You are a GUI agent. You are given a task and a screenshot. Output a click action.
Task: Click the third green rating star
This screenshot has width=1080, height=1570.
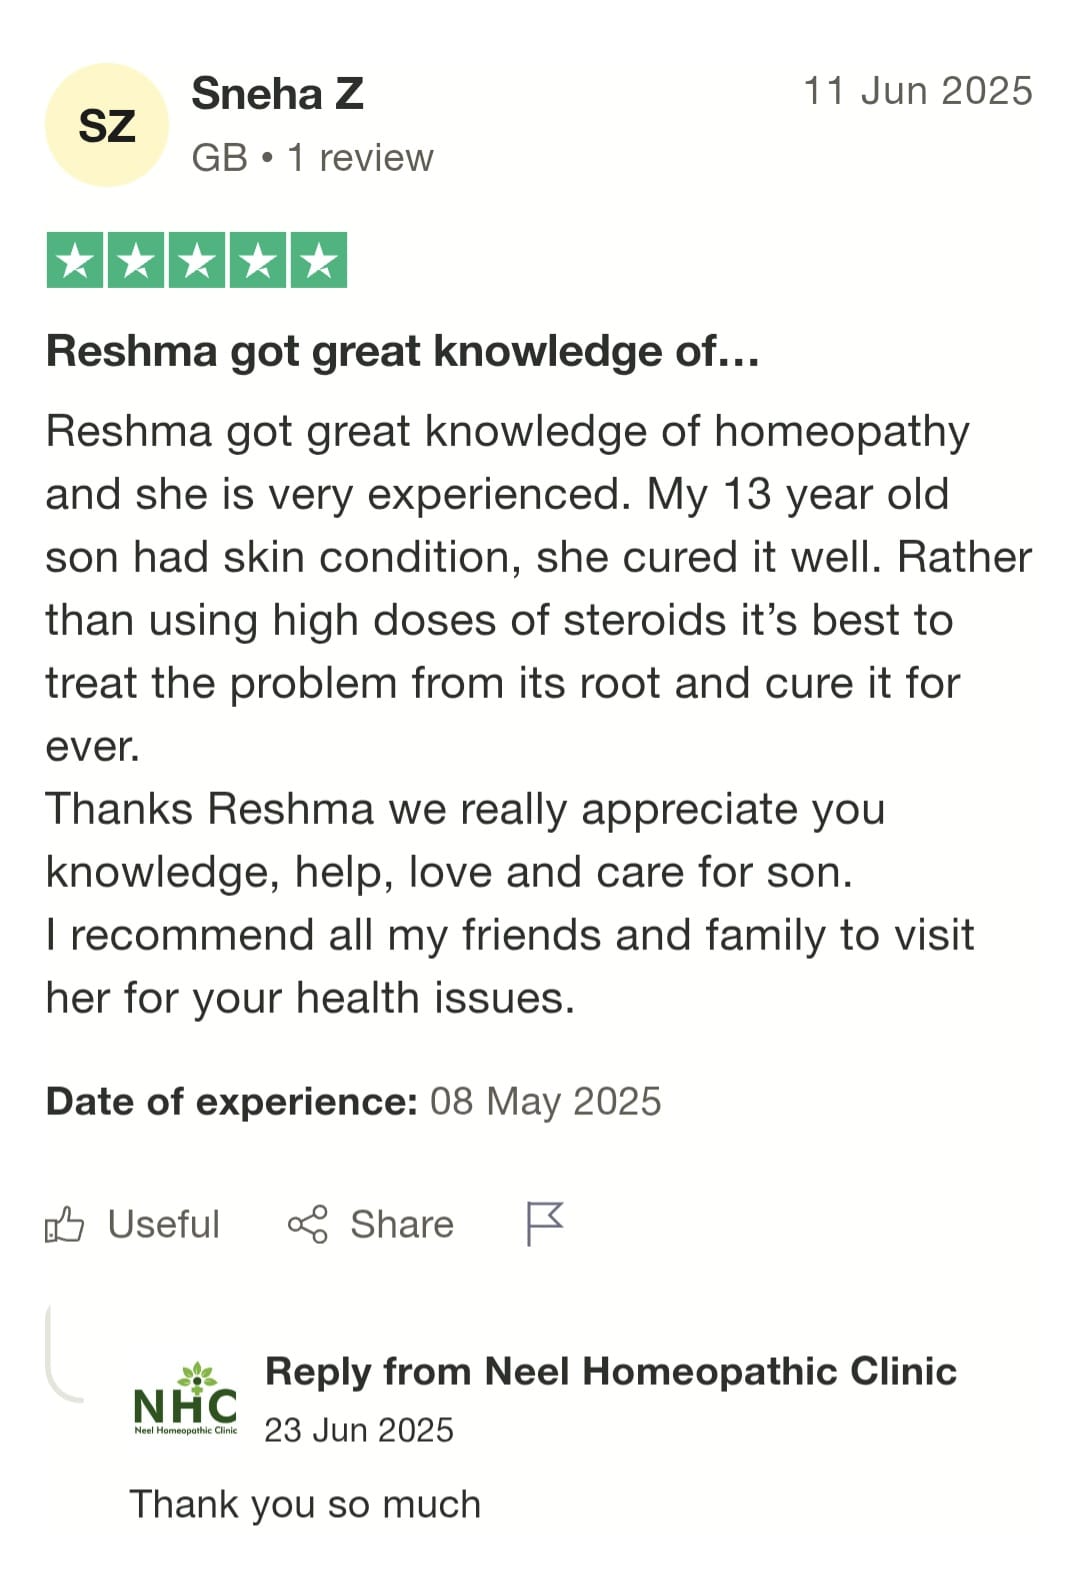[197, 260]
